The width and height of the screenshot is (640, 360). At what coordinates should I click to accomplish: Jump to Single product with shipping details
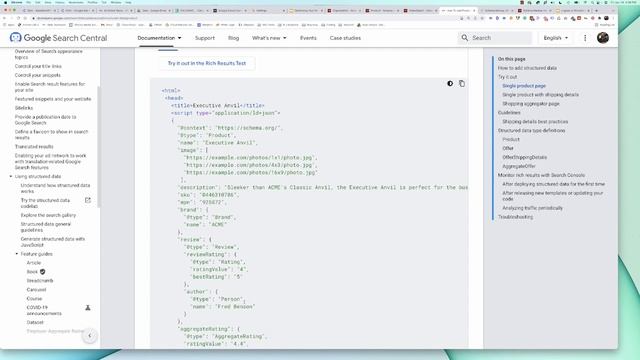coord(540,95)
